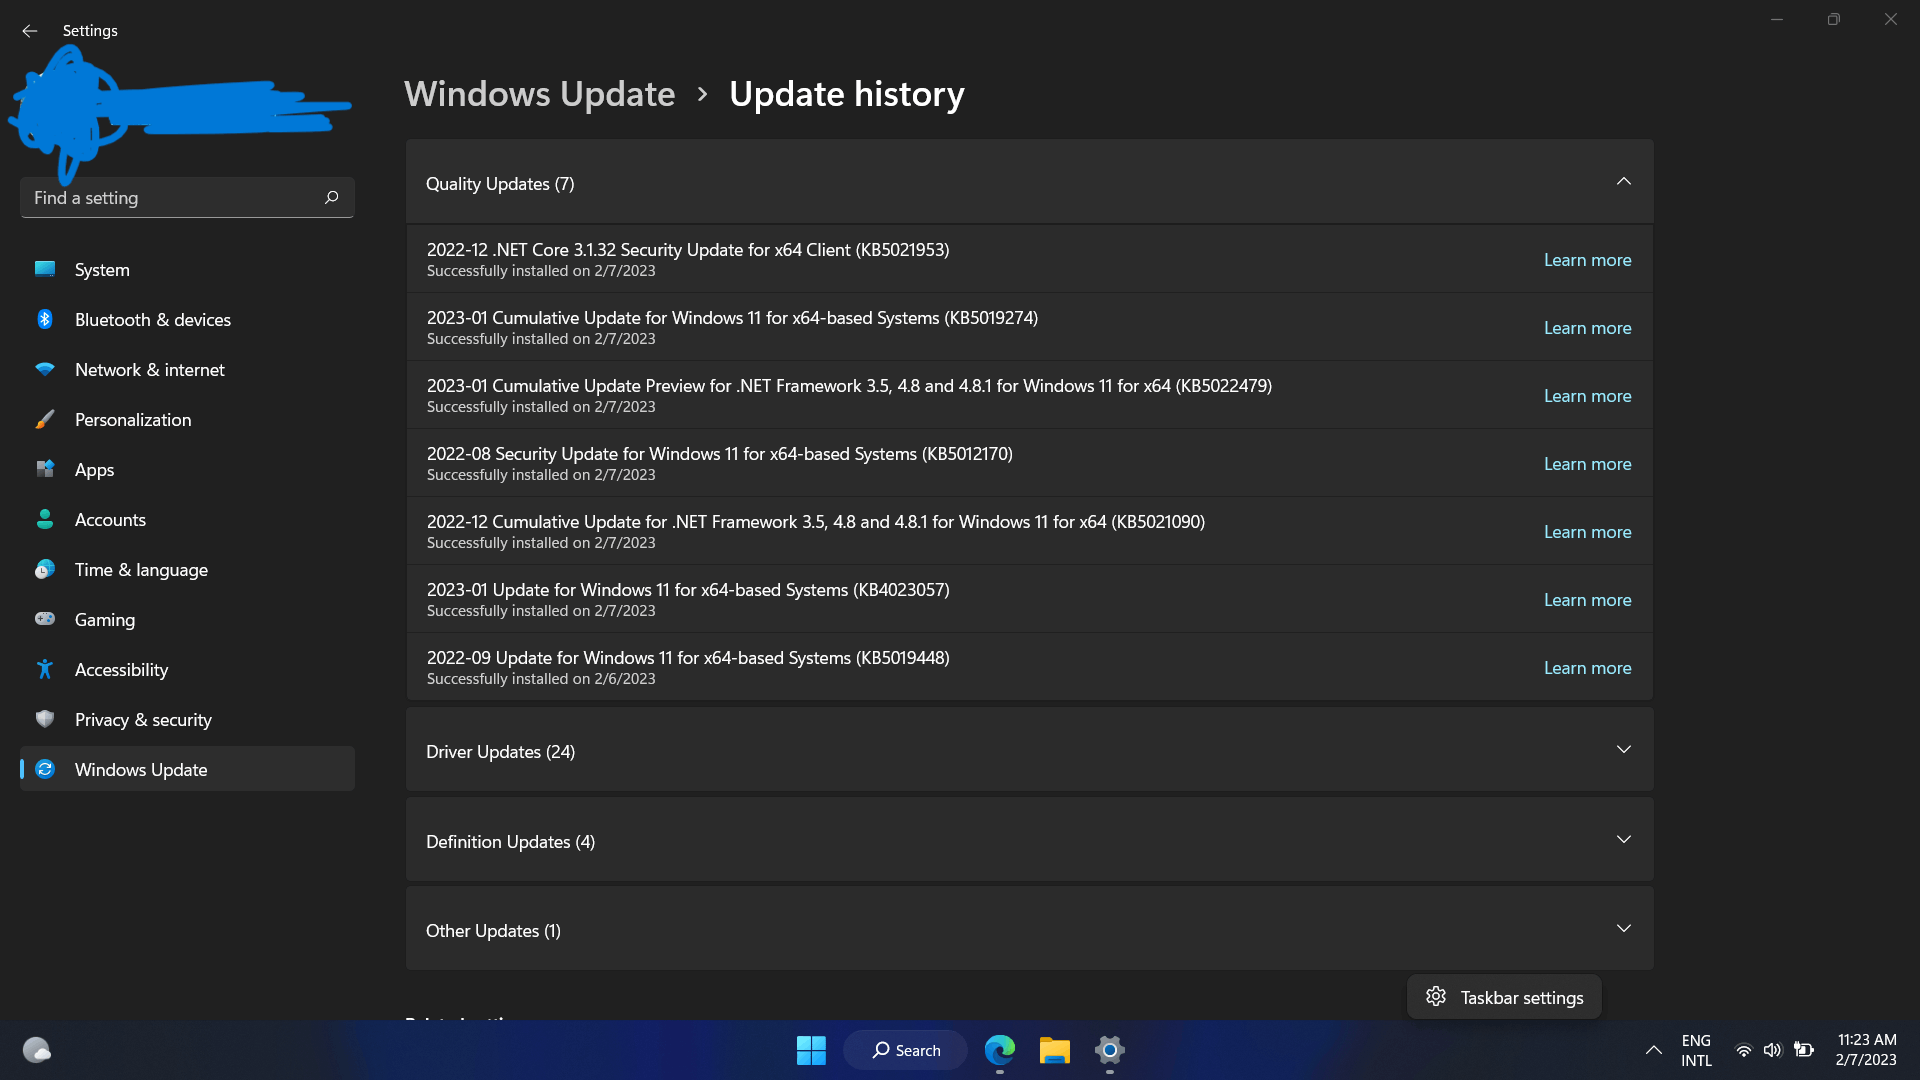Click the Personalization paintbrush icon
This screenshot has height=1080, width=1920.
(45, 419)
